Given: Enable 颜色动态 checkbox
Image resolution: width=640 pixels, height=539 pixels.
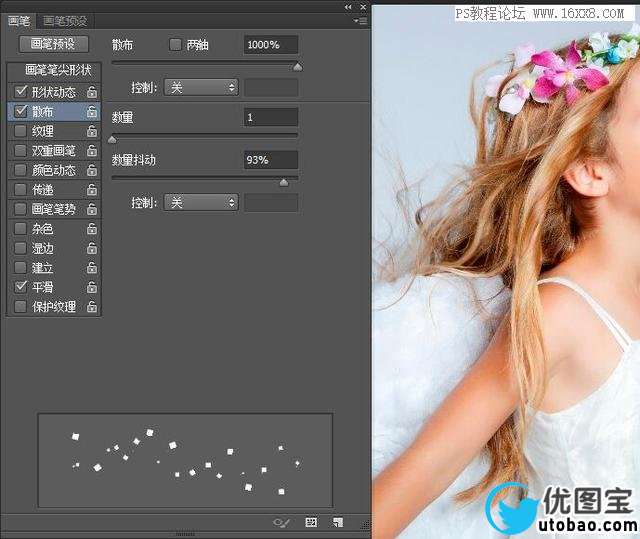Looking at the screenshot, I should (x=20, y=170).
